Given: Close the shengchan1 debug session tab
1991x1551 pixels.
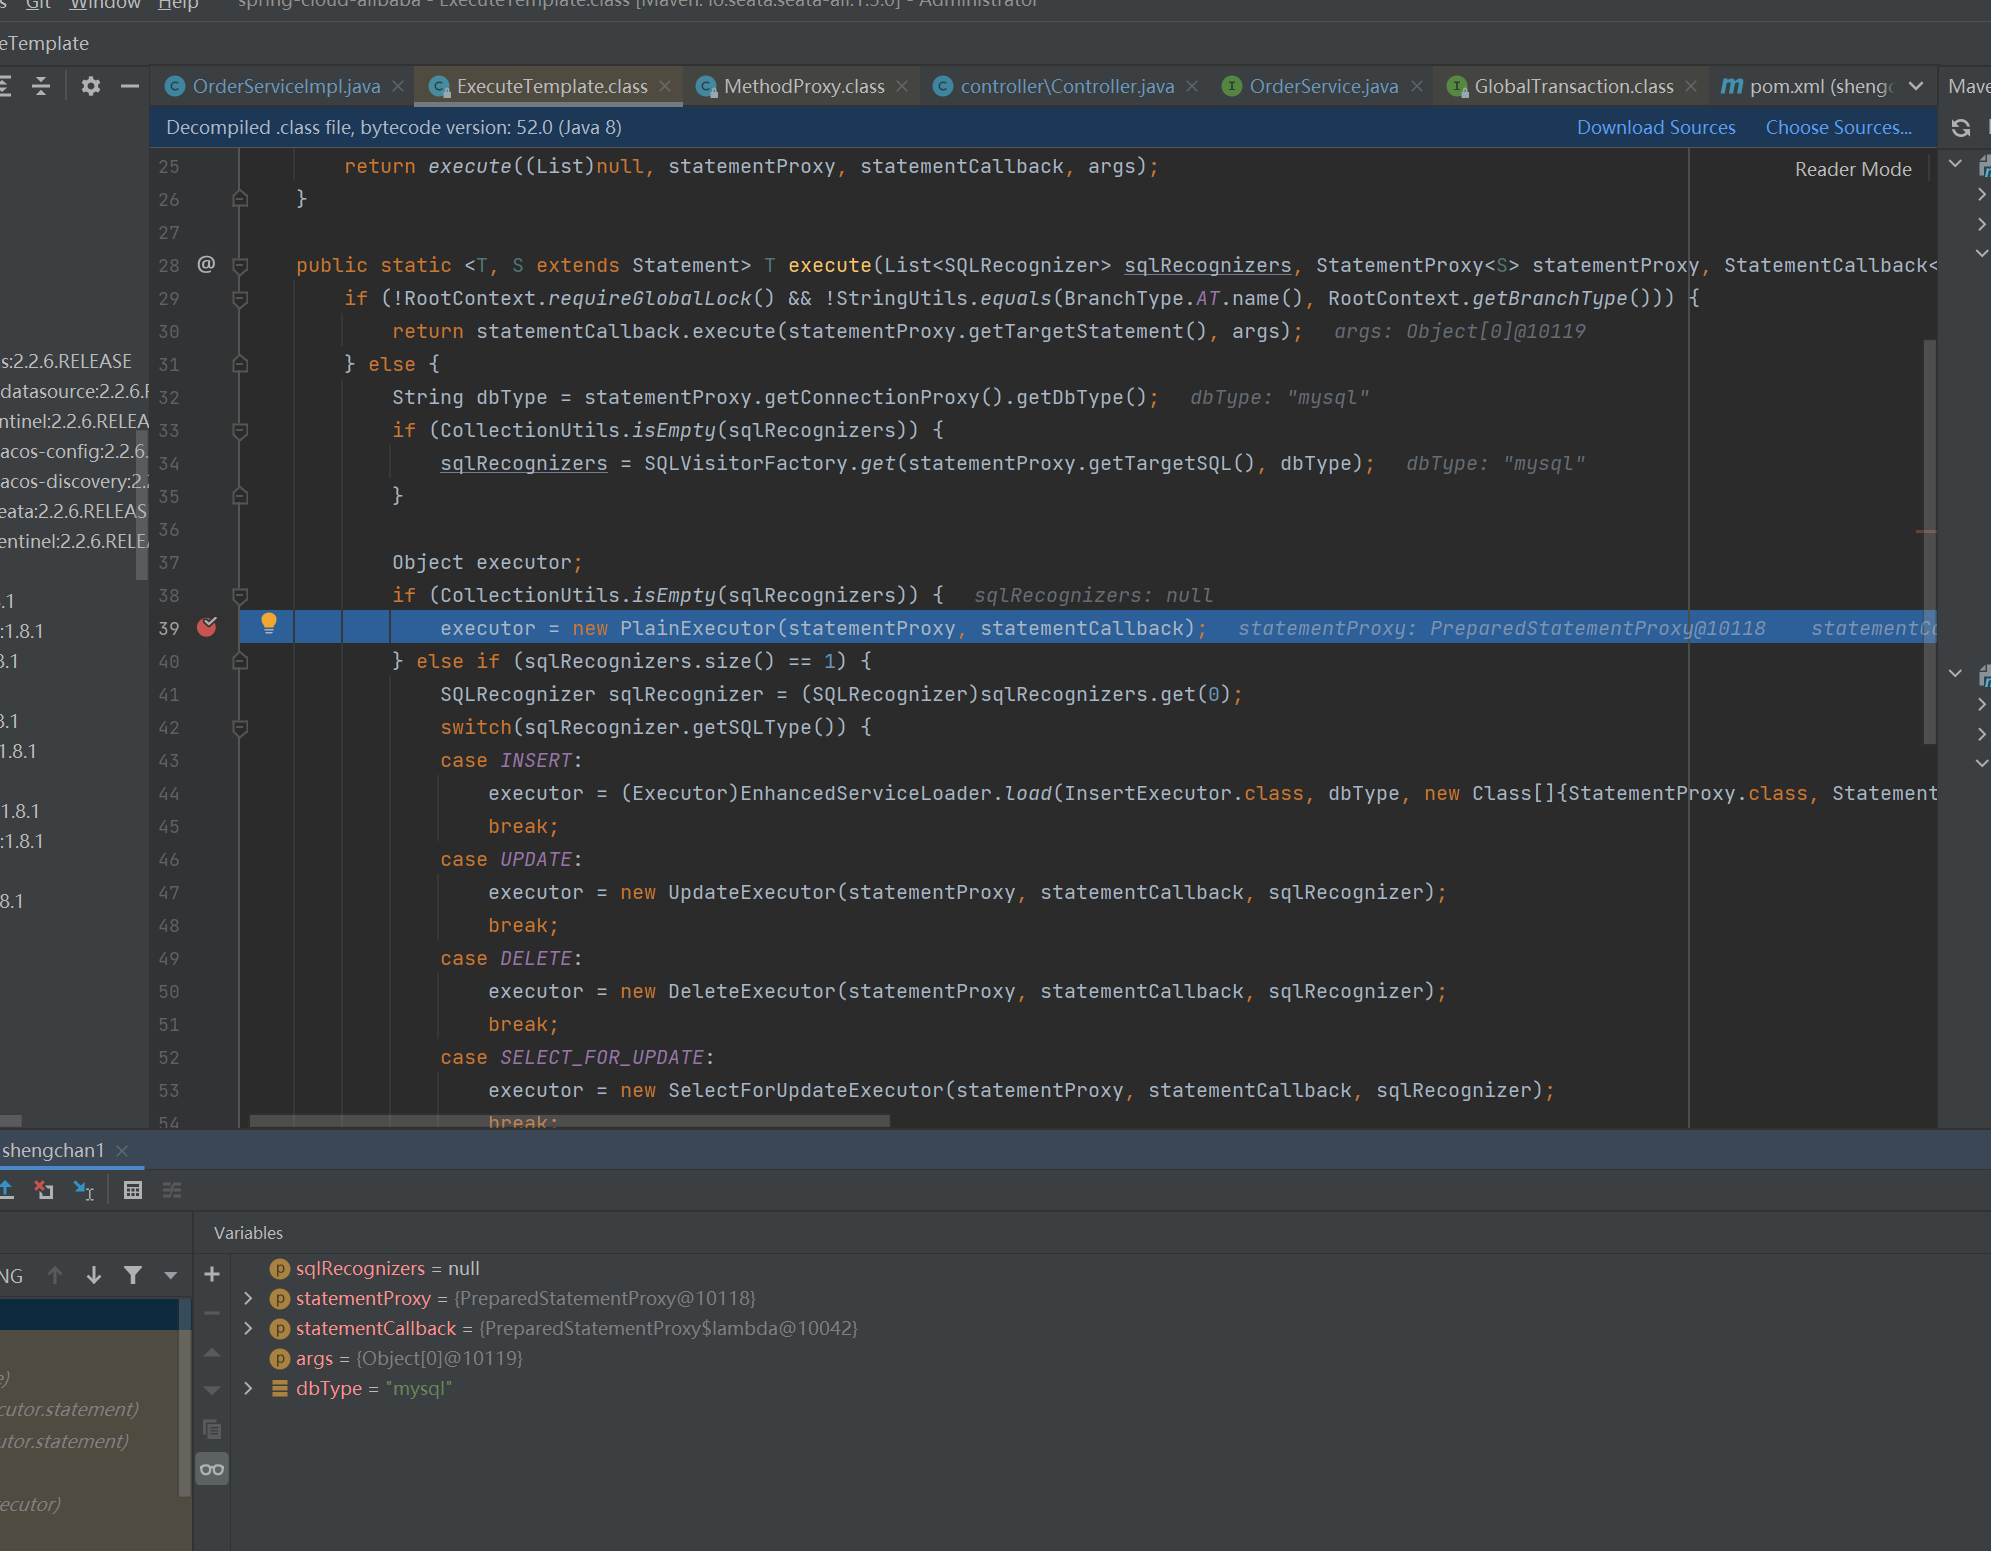Looking at the screenshot, I should point(122,1151).
